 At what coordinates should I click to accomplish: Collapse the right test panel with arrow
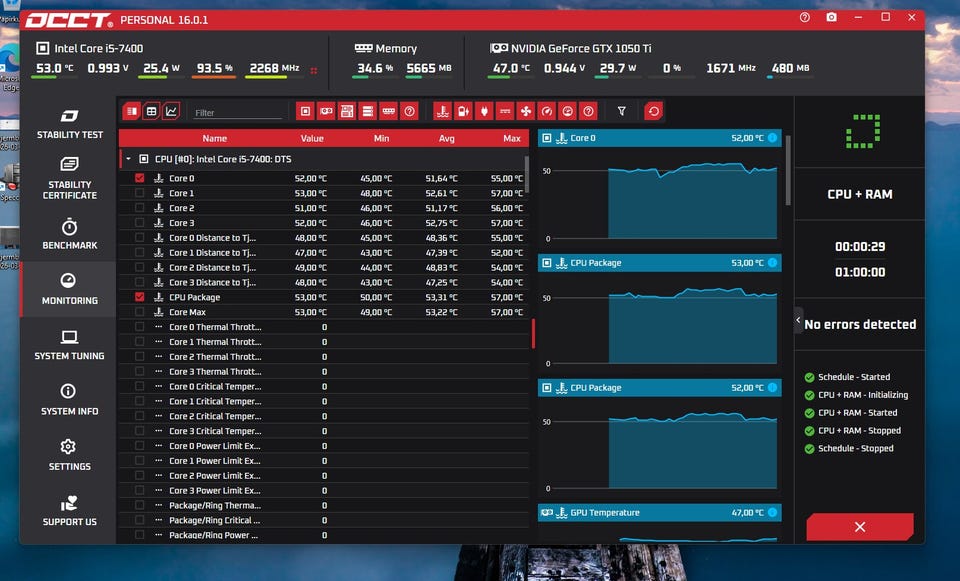click(x=798, y=321)
